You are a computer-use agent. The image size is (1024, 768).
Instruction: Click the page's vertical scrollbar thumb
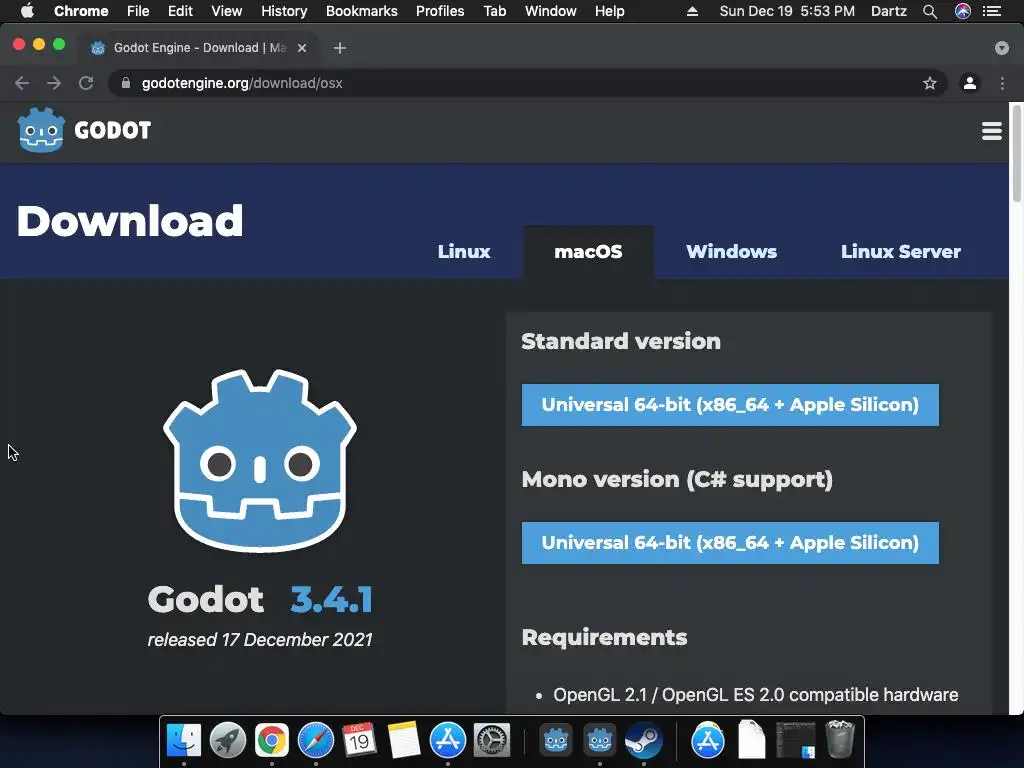1016,153
